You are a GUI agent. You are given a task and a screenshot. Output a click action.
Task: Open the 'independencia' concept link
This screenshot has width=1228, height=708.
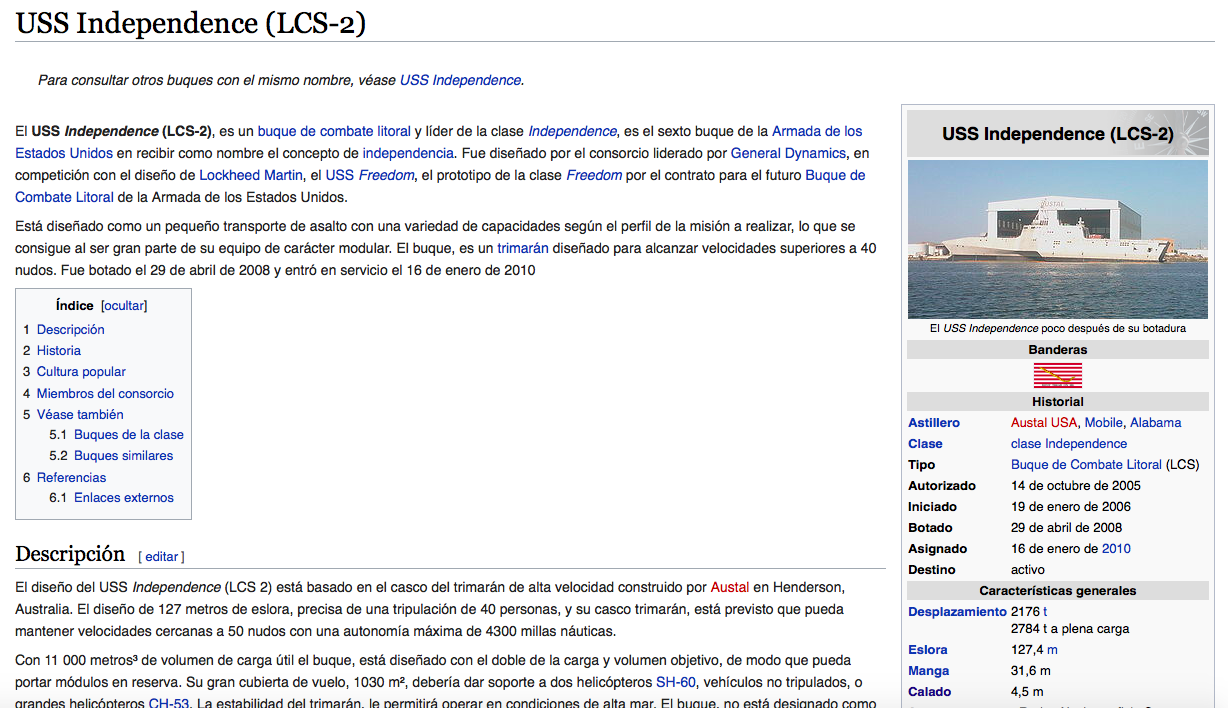(408, 153)
